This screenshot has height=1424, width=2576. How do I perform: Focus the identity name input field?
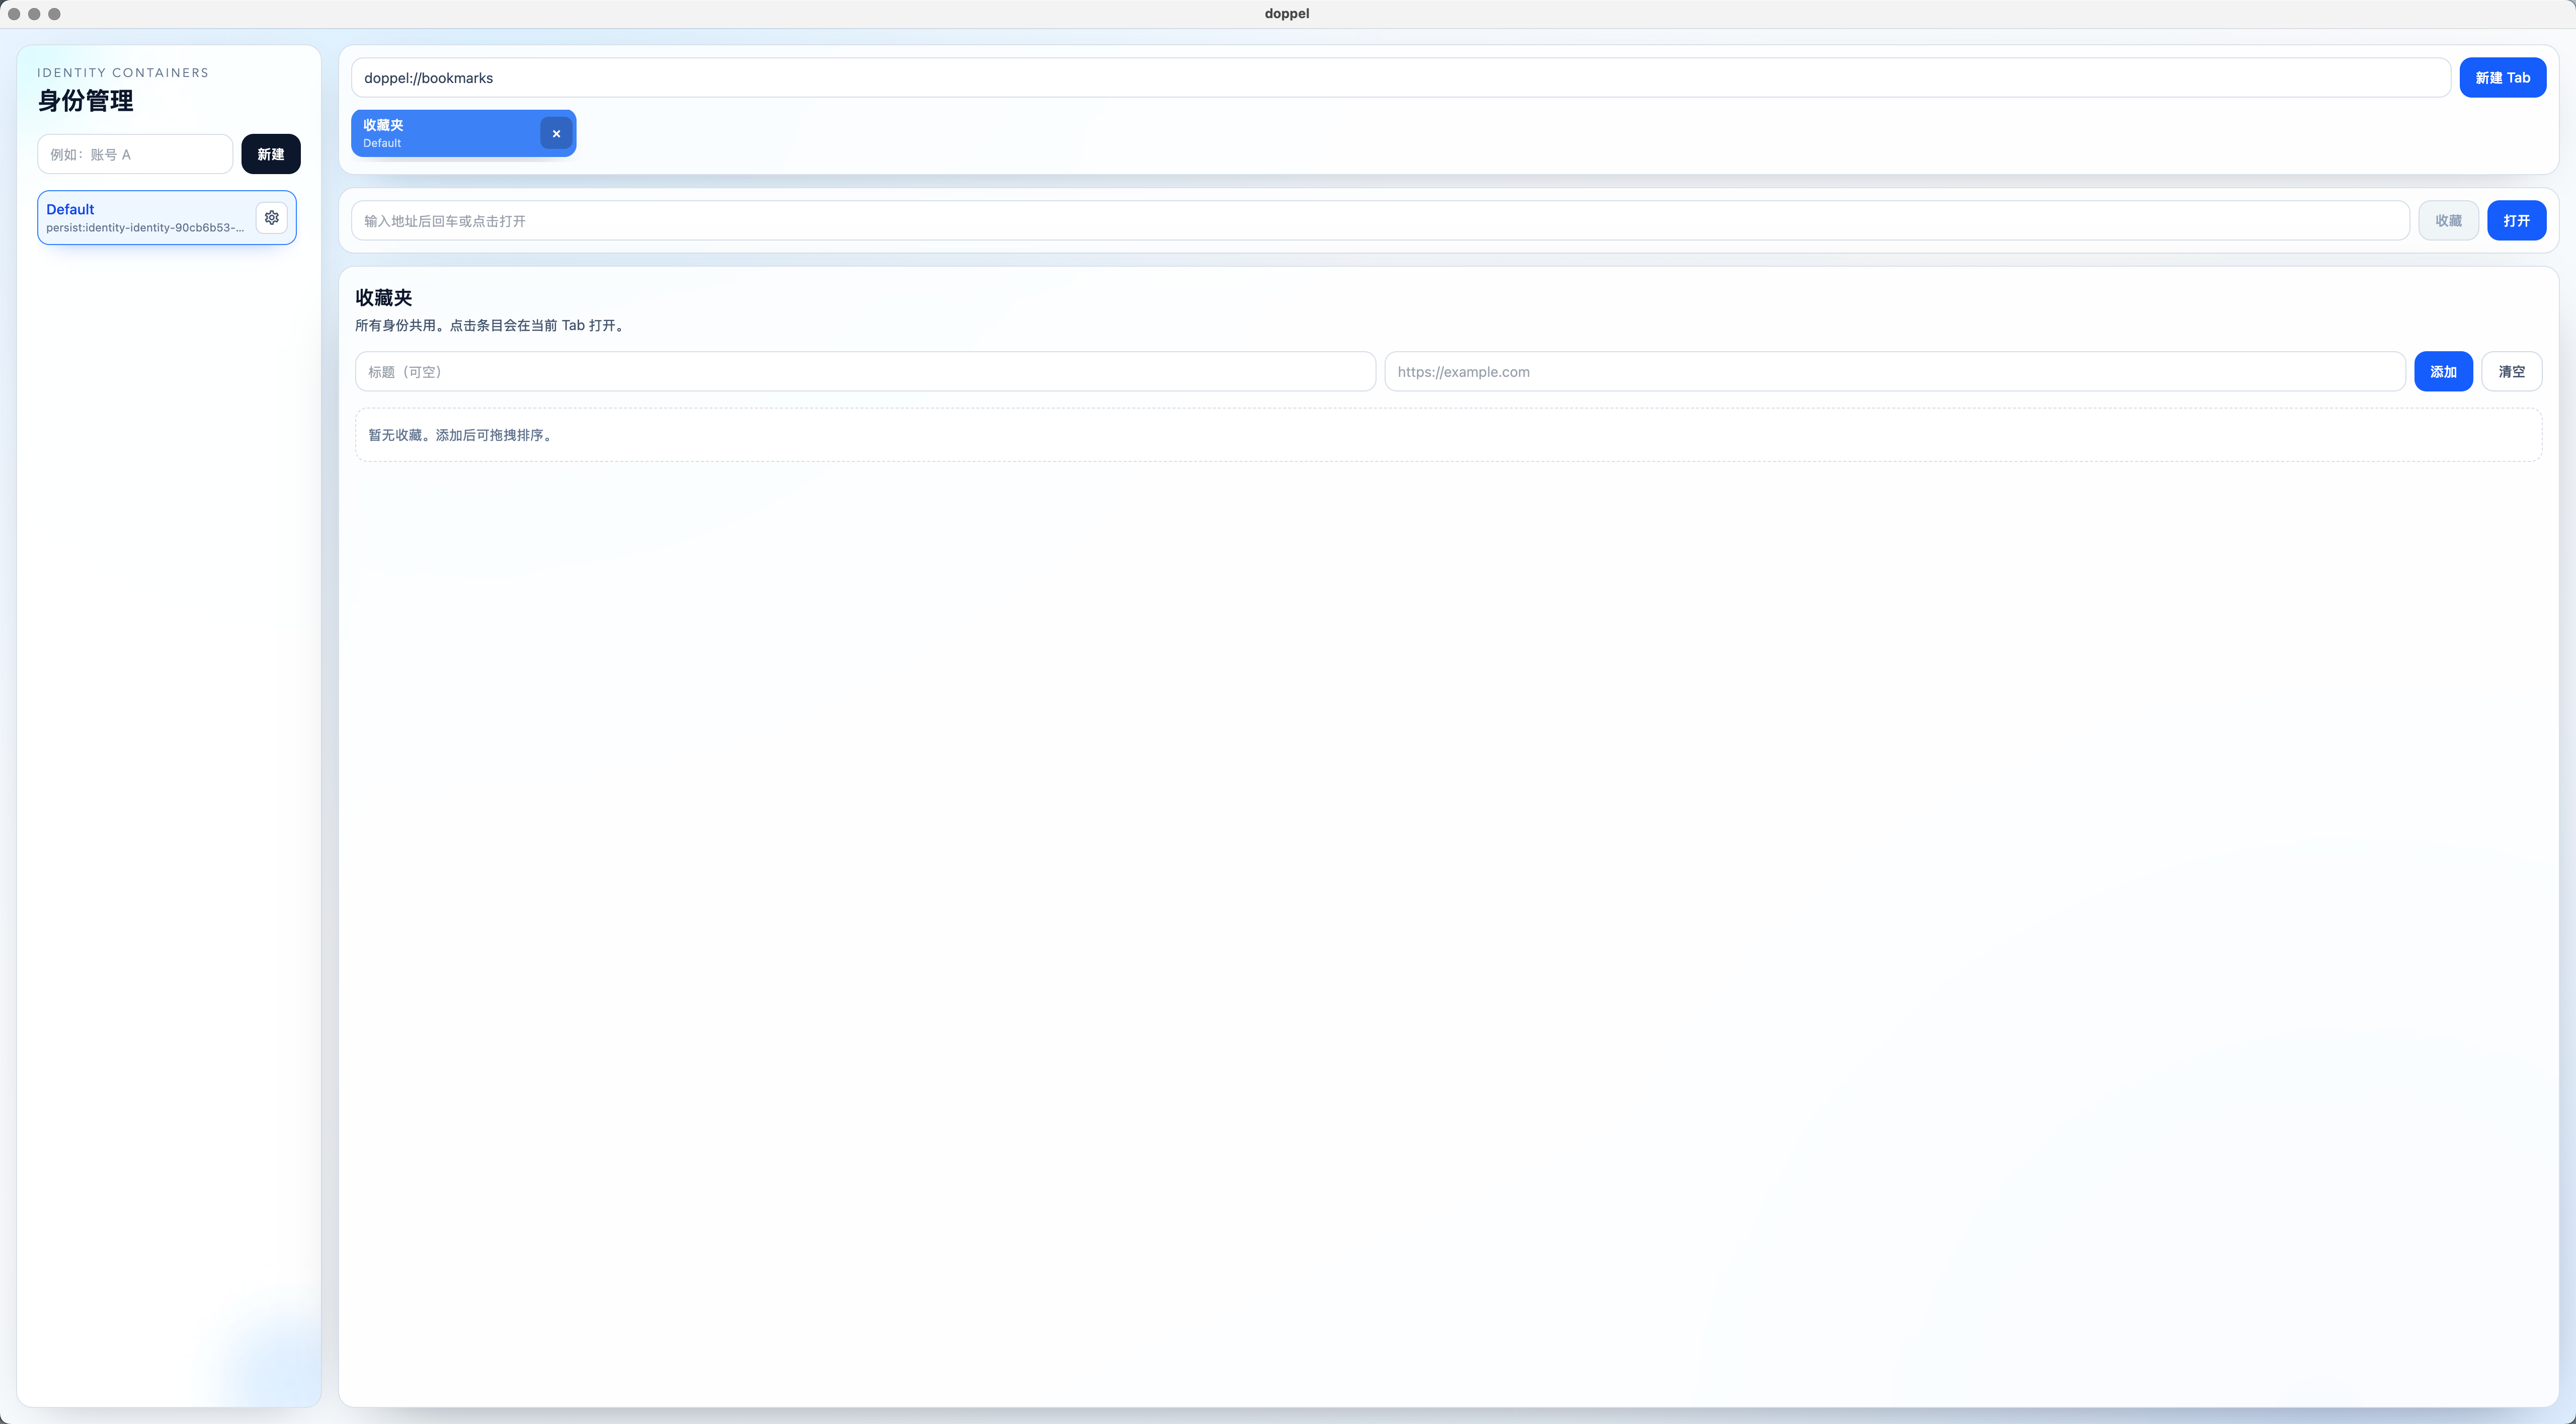point(135,154)
